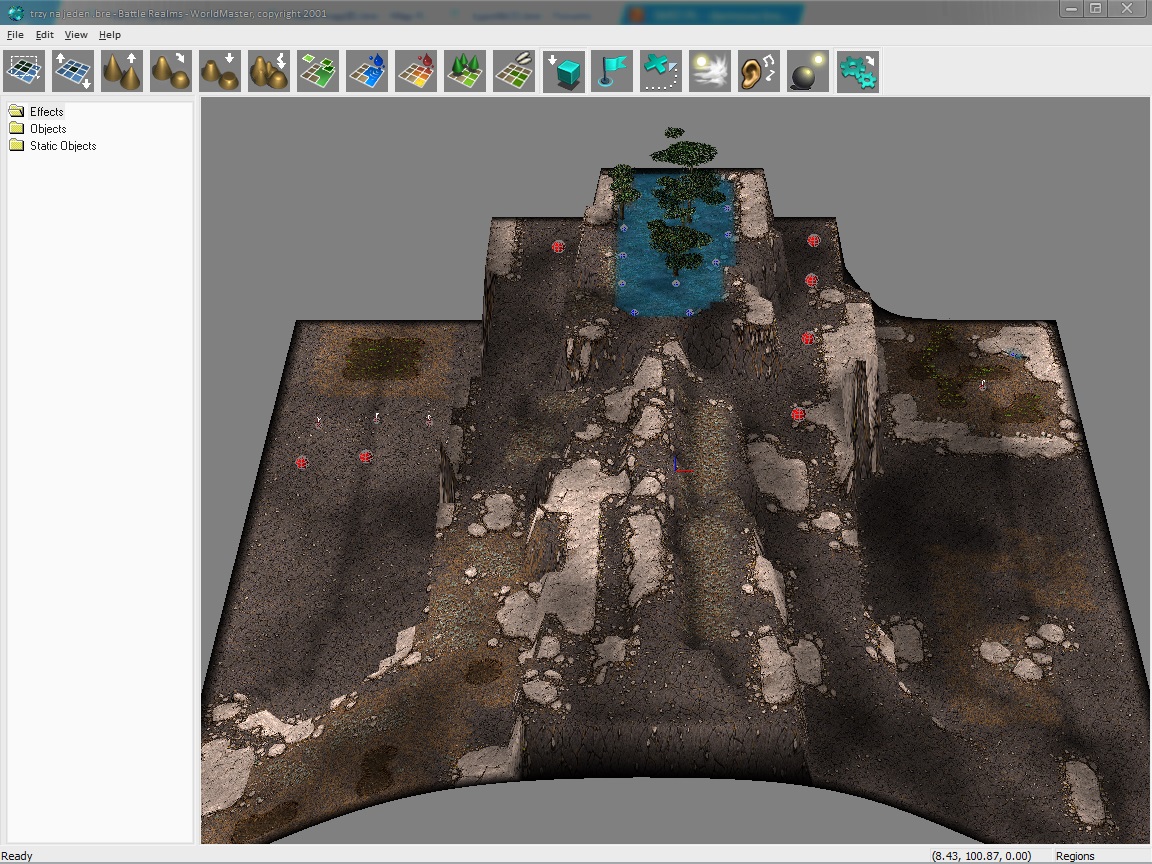1152x864 pixels.
Task: Select the sphere lighting tool
Action: 808,71
